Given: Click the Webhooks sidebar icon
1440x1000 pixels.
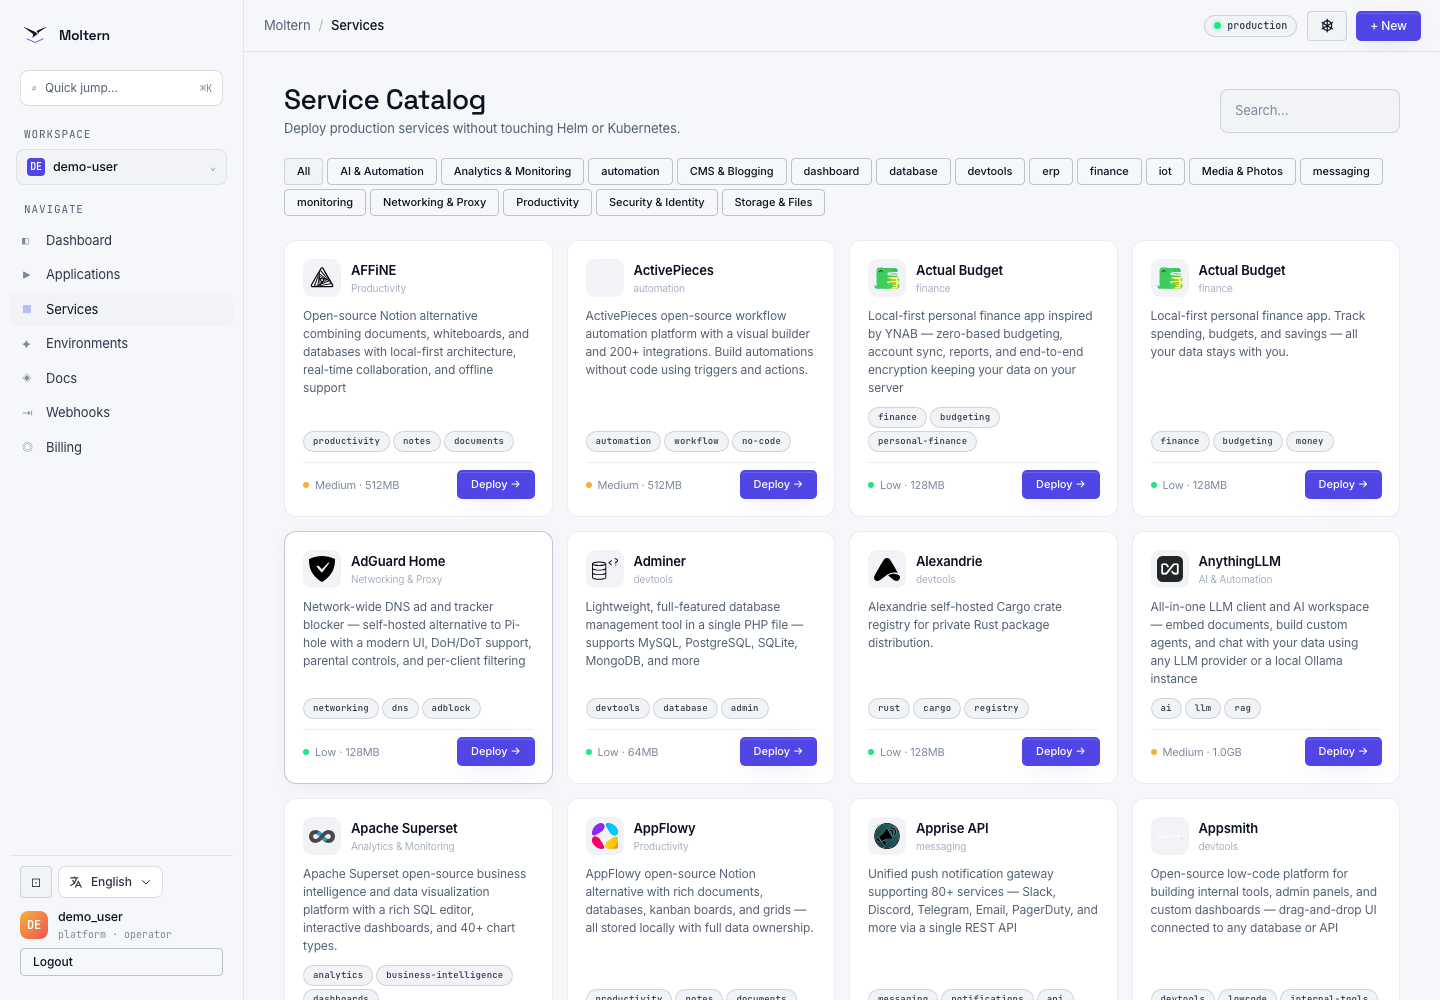Looking at the screenshot, I should pyautogui.click(x=27, y=413).
